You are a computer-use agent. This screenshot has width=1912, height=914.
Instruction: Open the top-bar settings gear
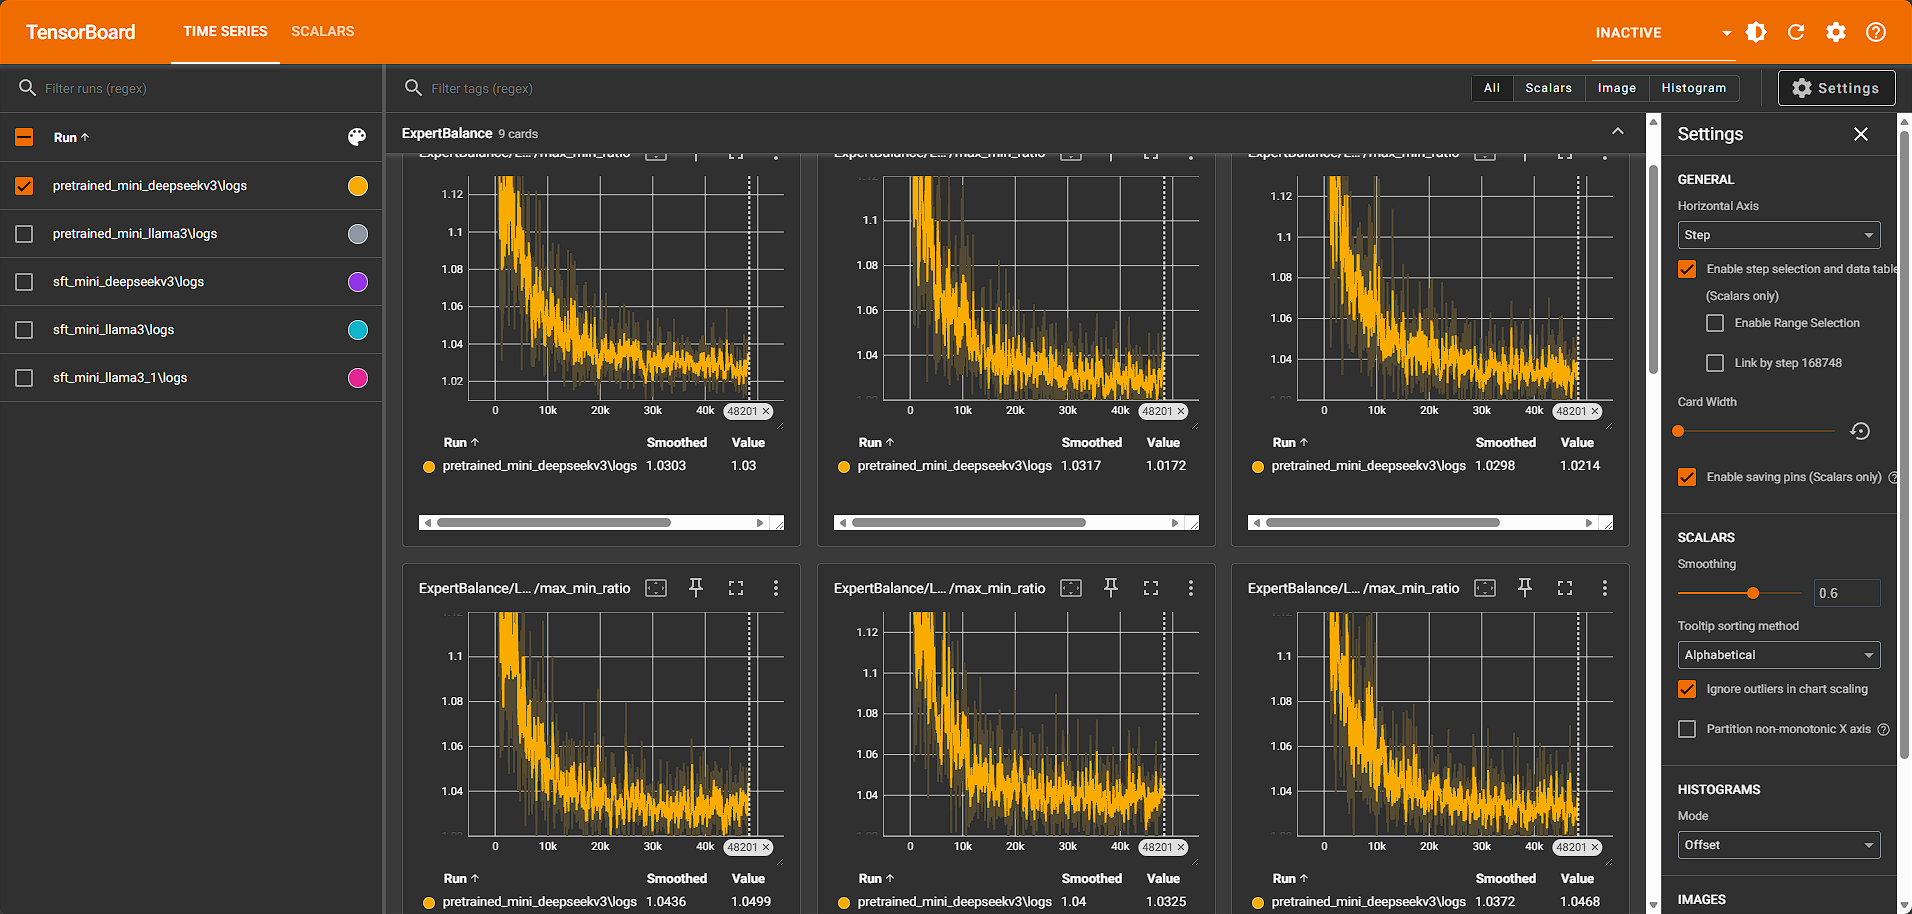(1836, 32)
